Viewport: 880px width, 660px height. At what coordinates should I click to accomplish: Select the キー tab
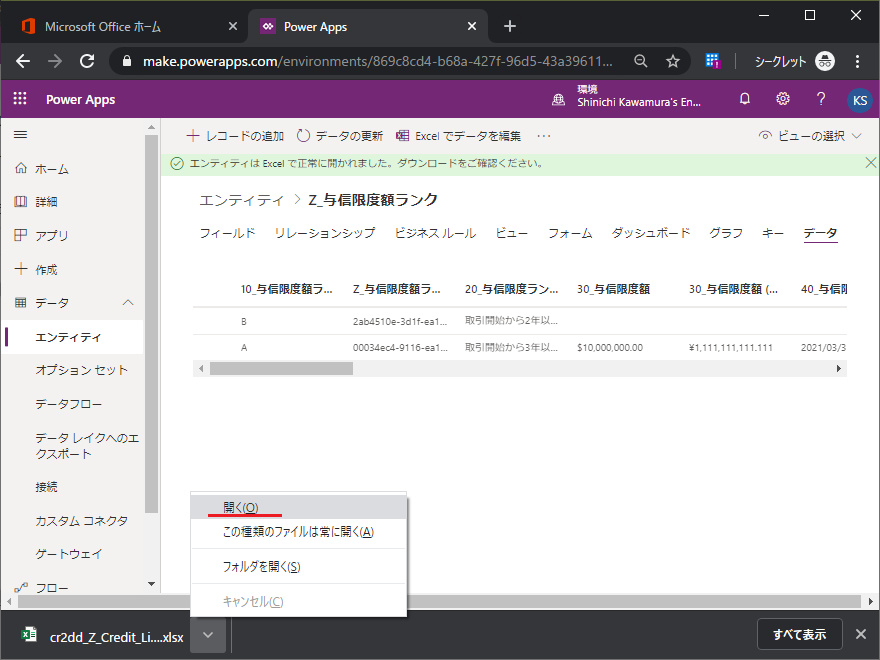[x=773, y=233]
